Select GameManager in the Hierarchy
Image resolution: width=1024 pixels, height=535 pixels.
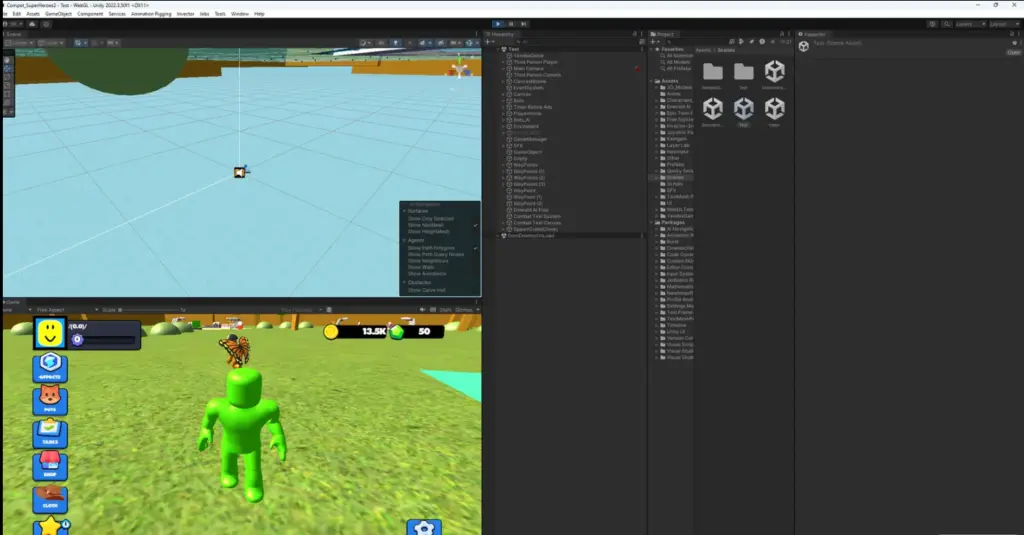530,139
